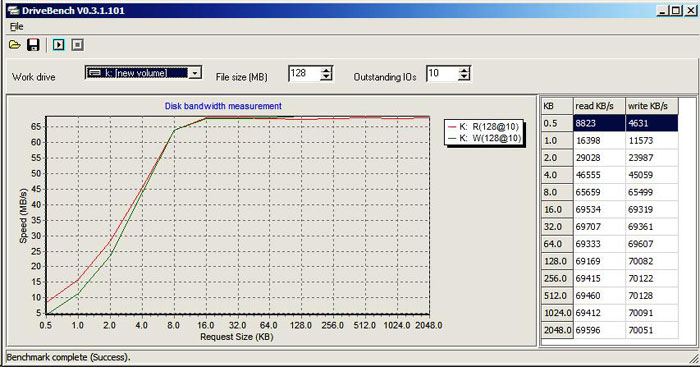The width and height of the screenshot is (700, 367).
Task: Start the benchmark run
Action: 58,45
